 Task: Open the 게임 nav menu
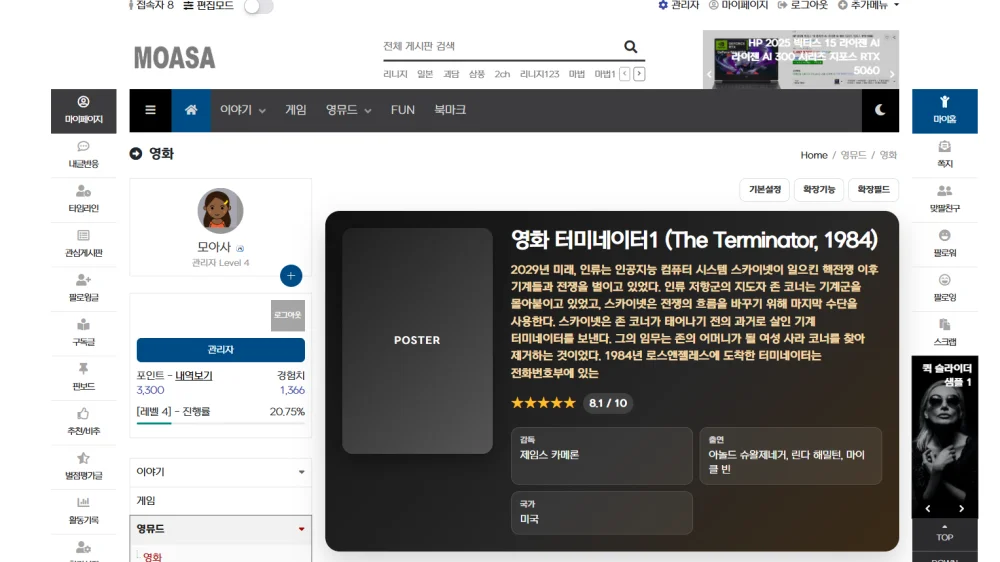click(295, 110)
